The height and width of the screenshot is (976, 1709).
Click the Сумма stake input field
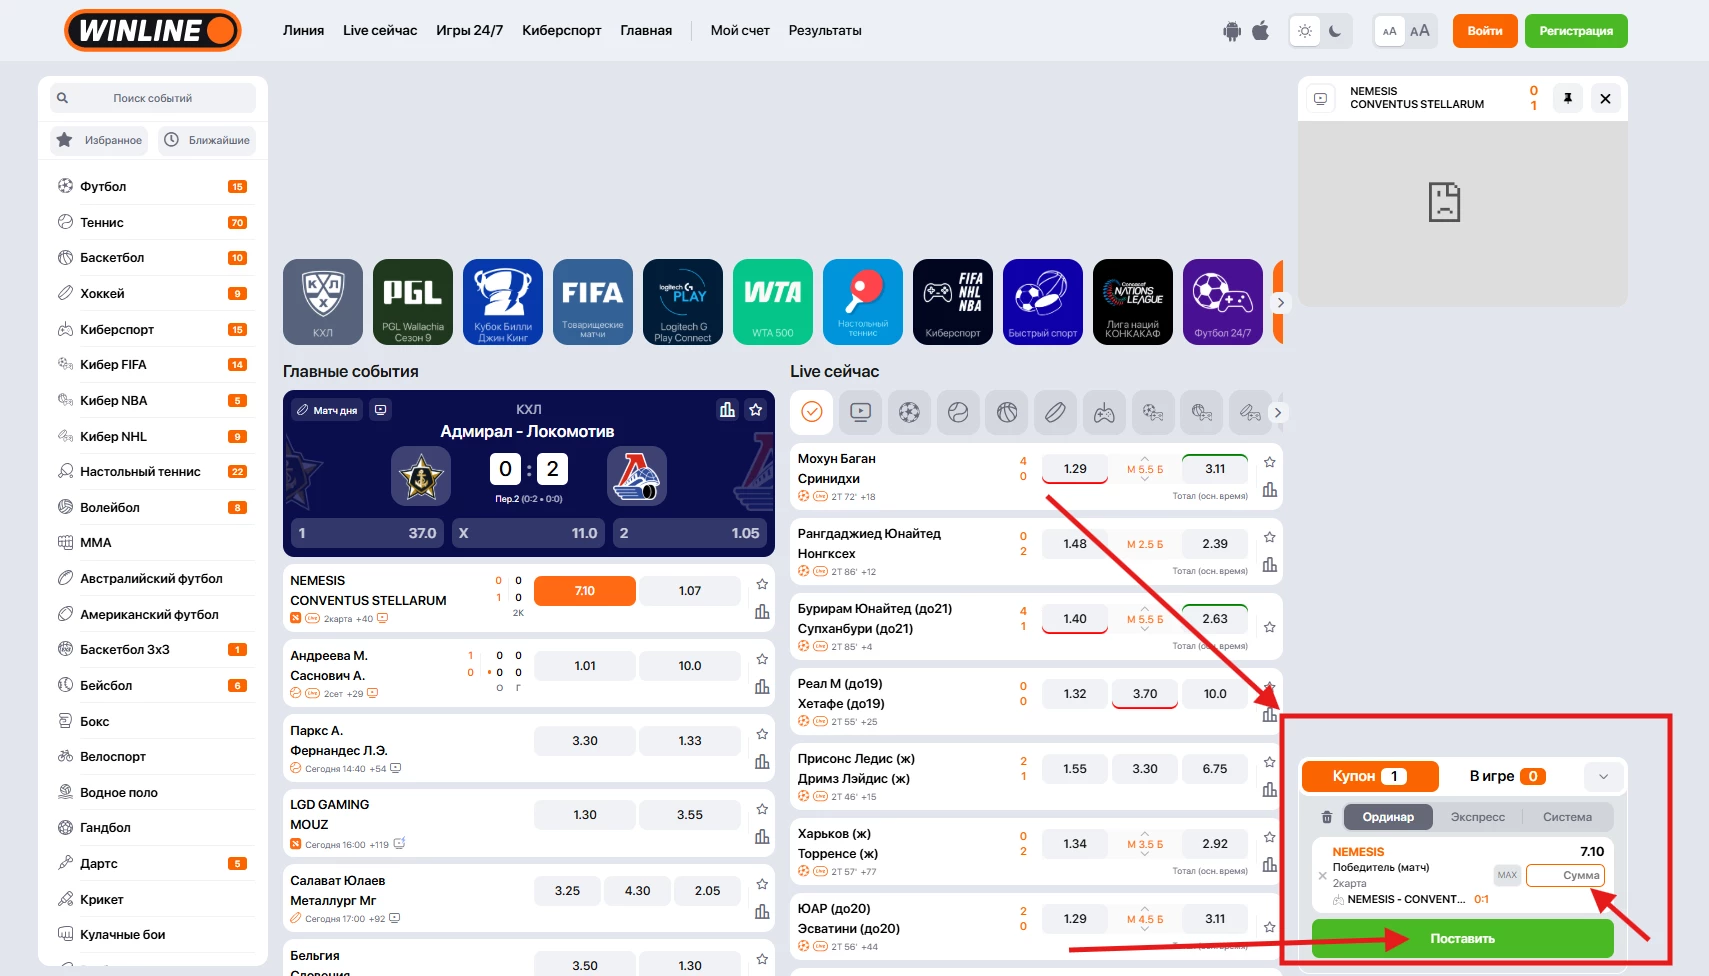1565,875
